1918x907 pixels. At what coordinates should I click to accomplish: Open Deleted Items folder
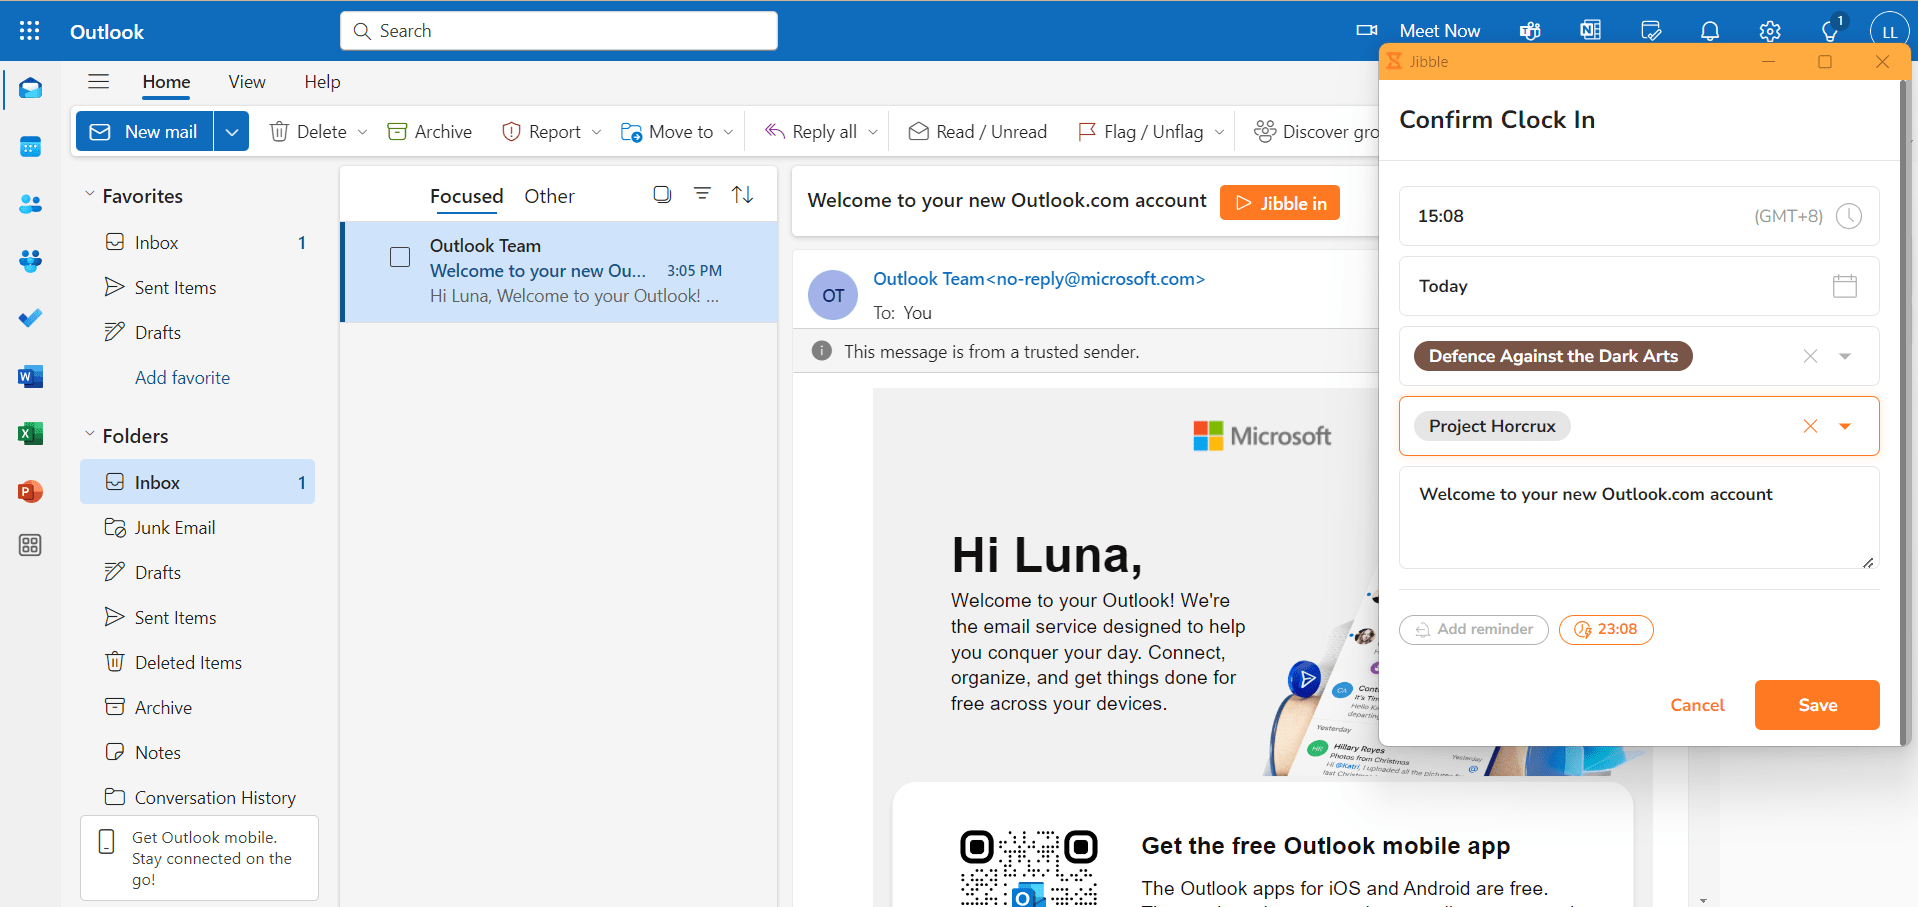click(x=198, y=662)
